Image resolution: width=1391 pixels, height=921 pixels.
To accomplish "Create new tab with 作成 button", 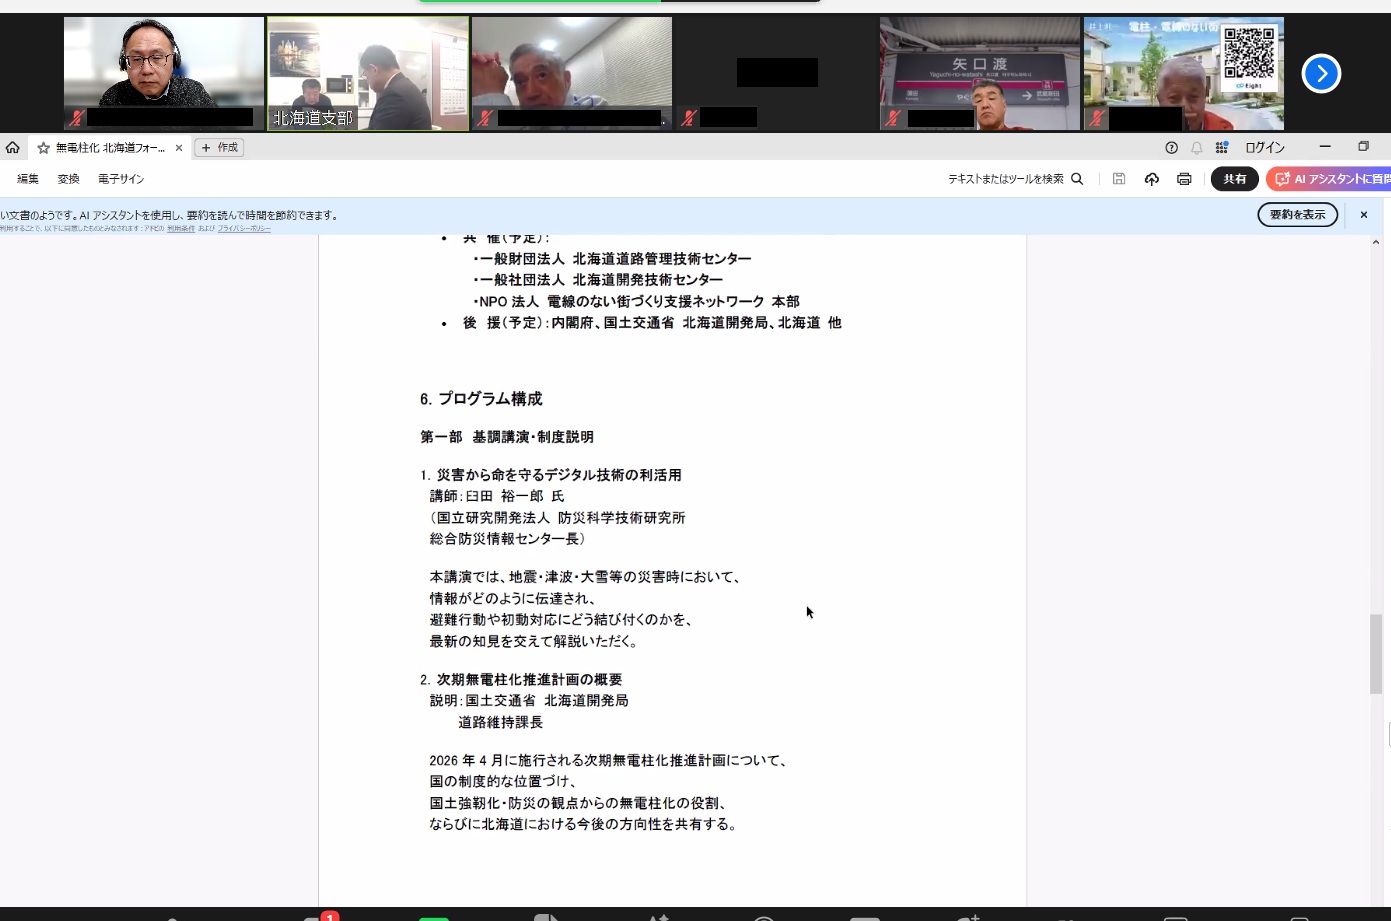I will coord(220,148).
